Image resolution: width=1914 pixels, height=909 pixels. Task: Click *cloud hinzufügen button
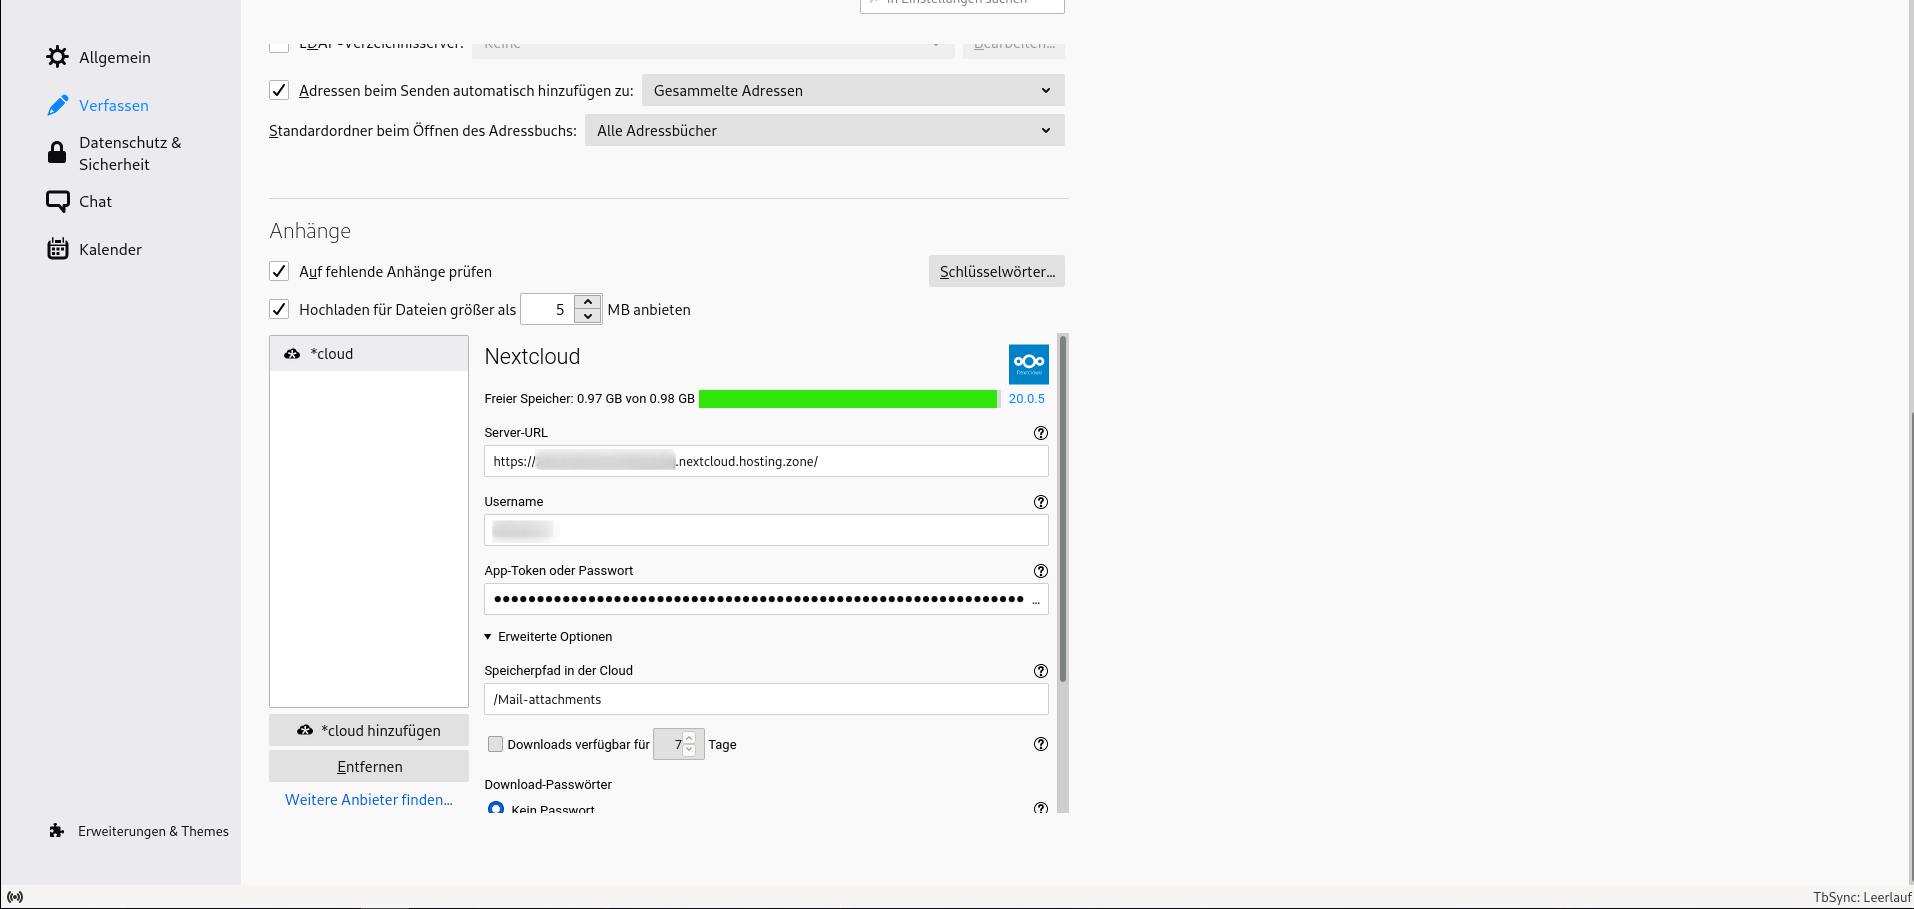[369, 730]
